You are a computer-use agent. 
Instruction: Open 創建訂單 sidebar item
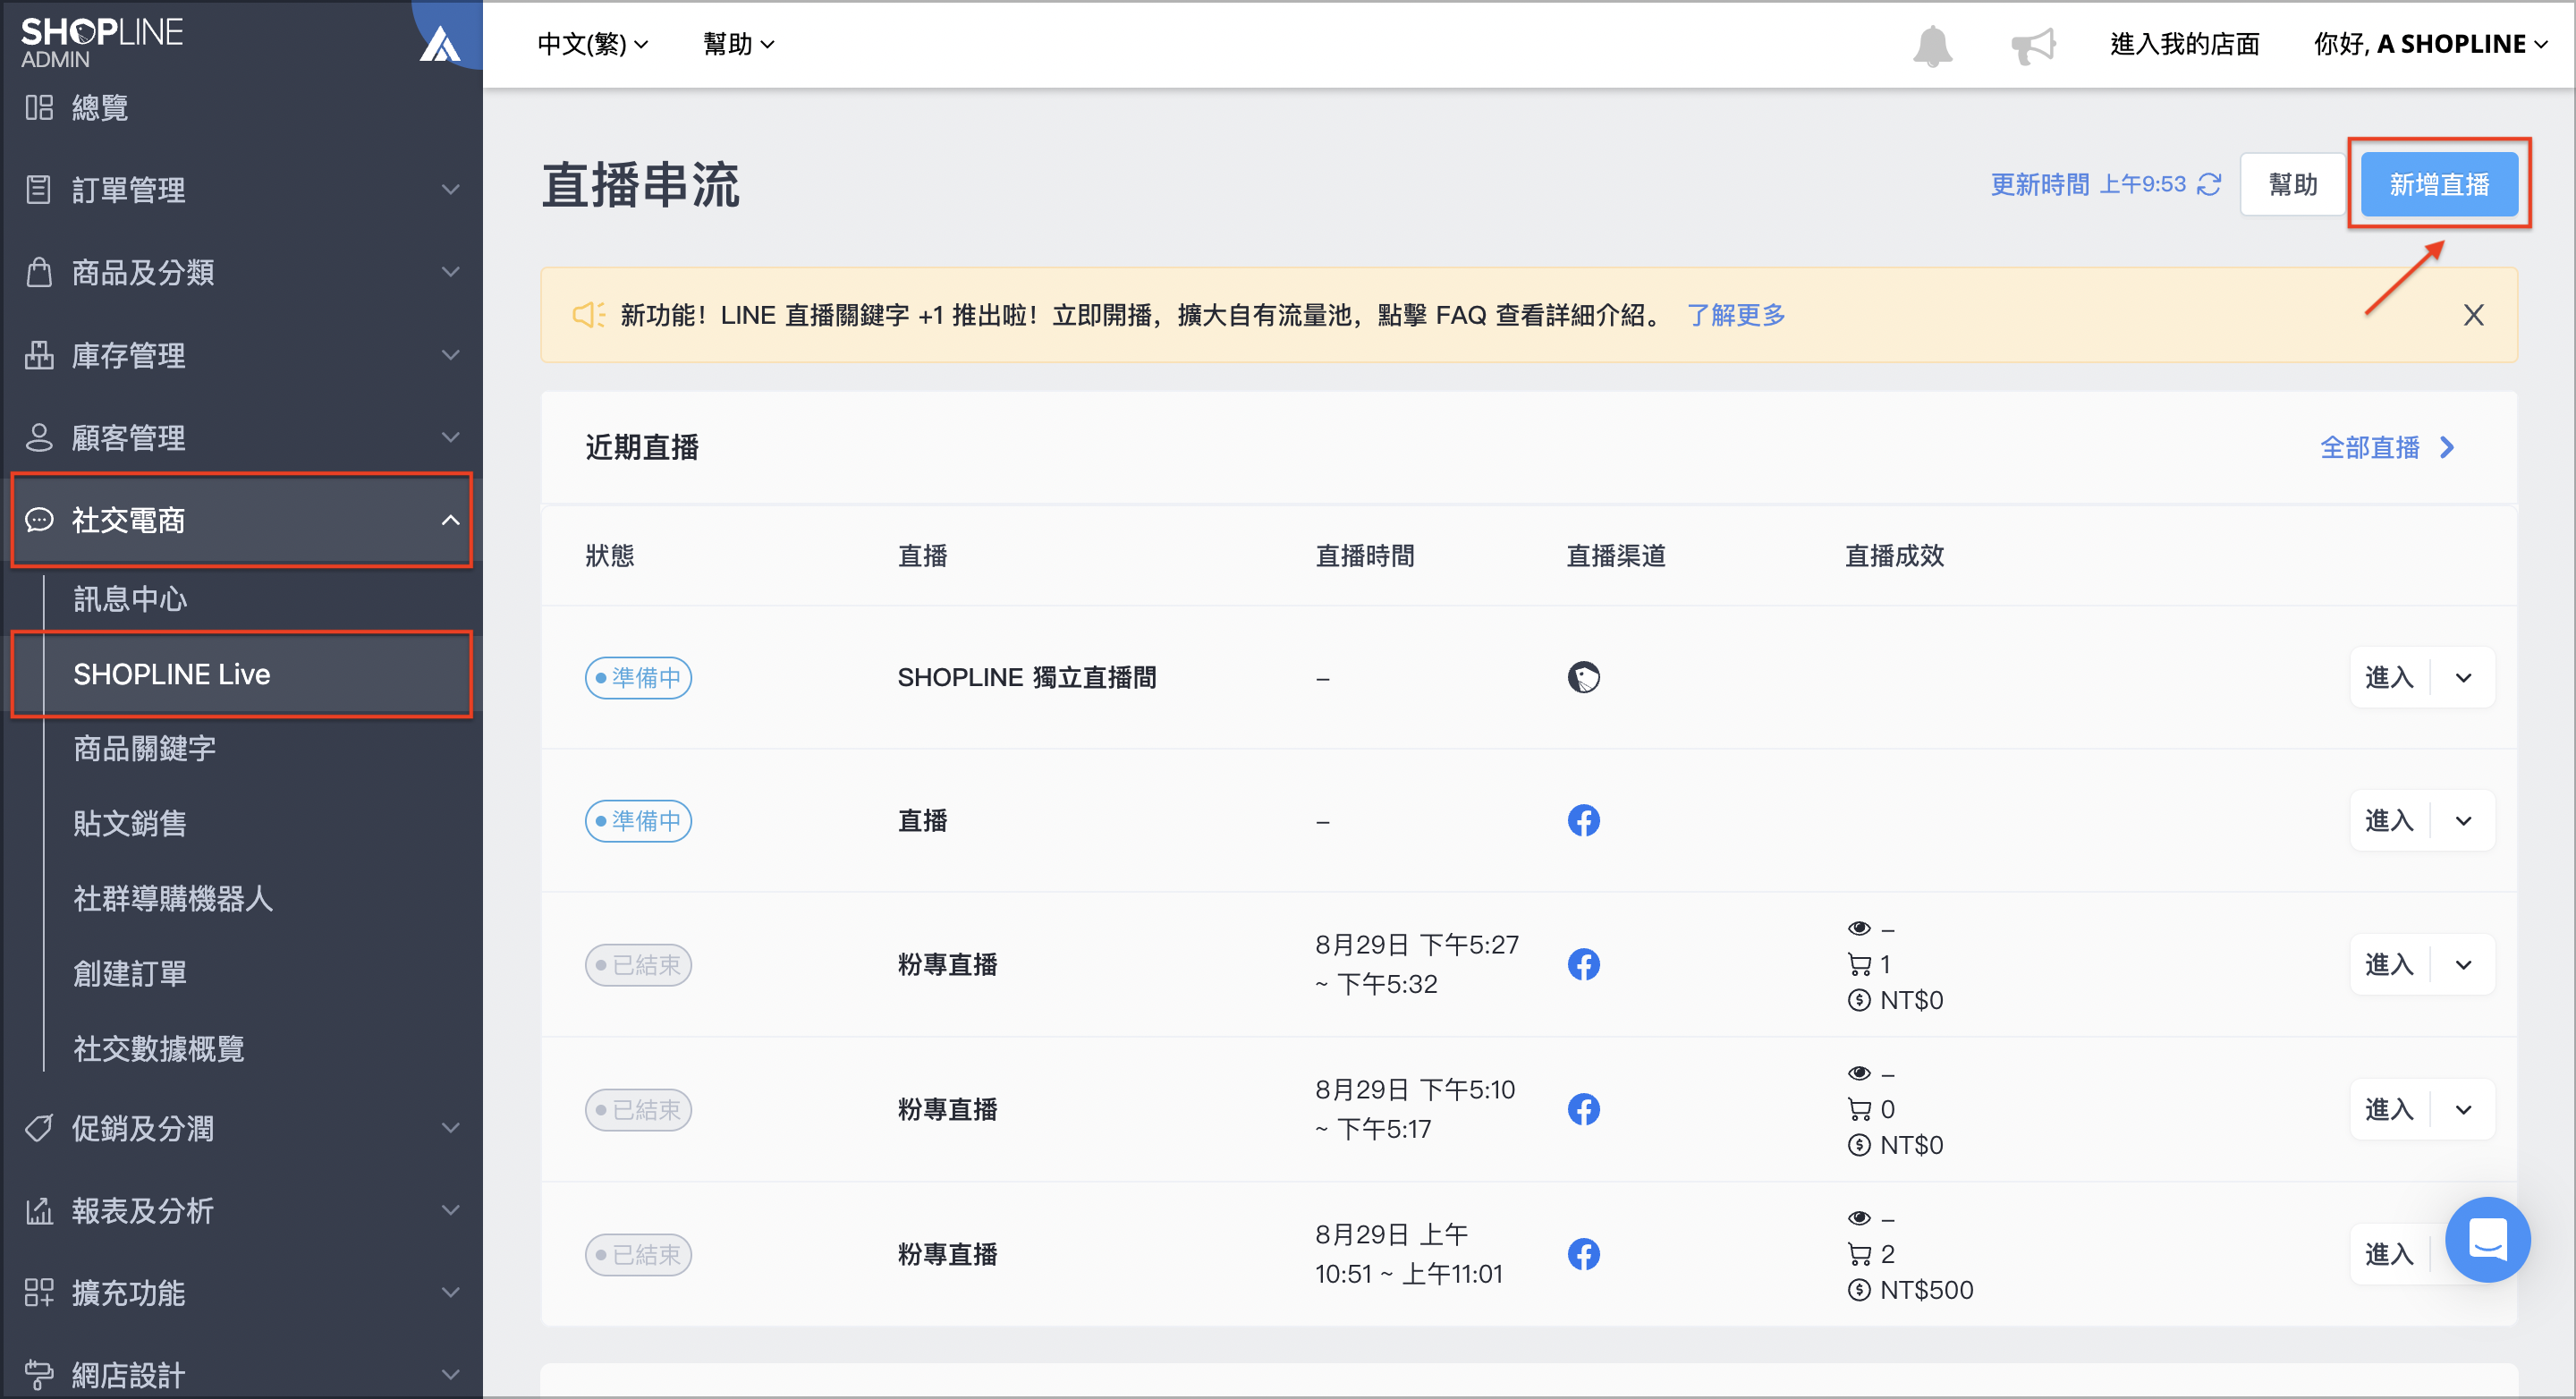(130, 973)
